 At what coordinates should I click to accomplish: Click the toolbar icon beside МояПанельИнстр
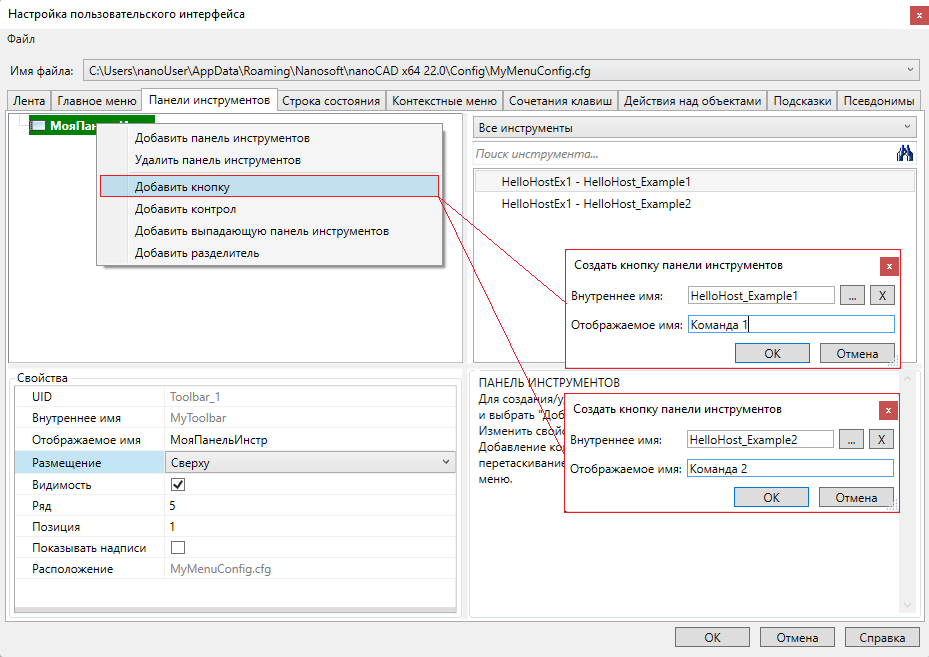pos(38,126)
